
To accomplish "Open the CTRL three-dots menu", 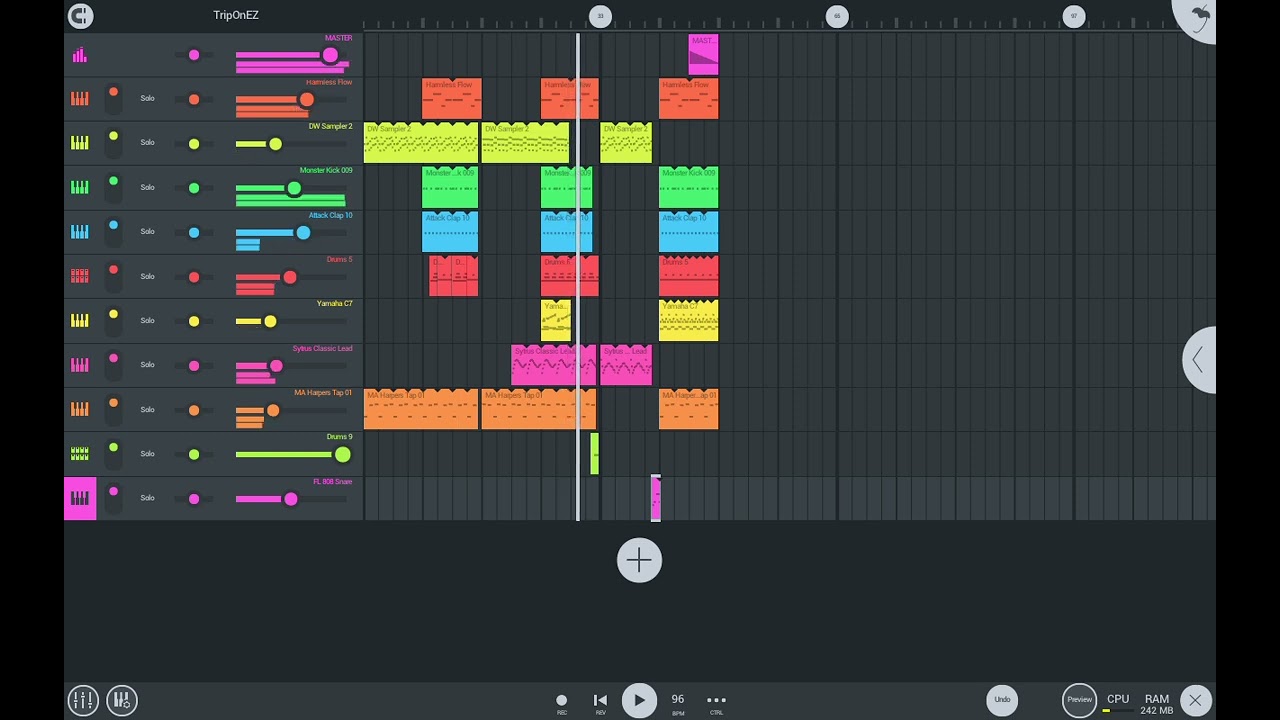I will coord(716,703).
